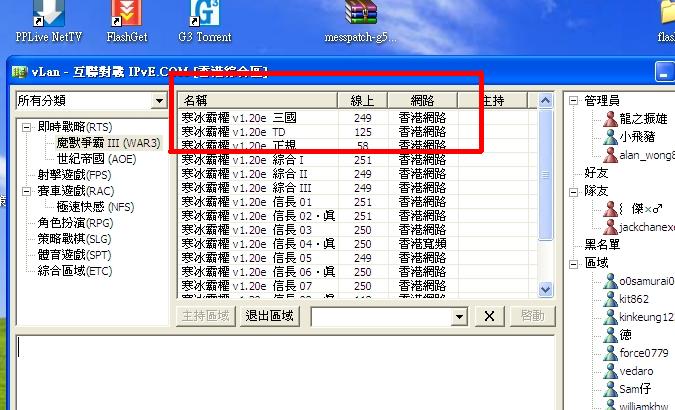Sort rooms by 主持 column header
The image size is (675, 410).
(x=493, y=101)
